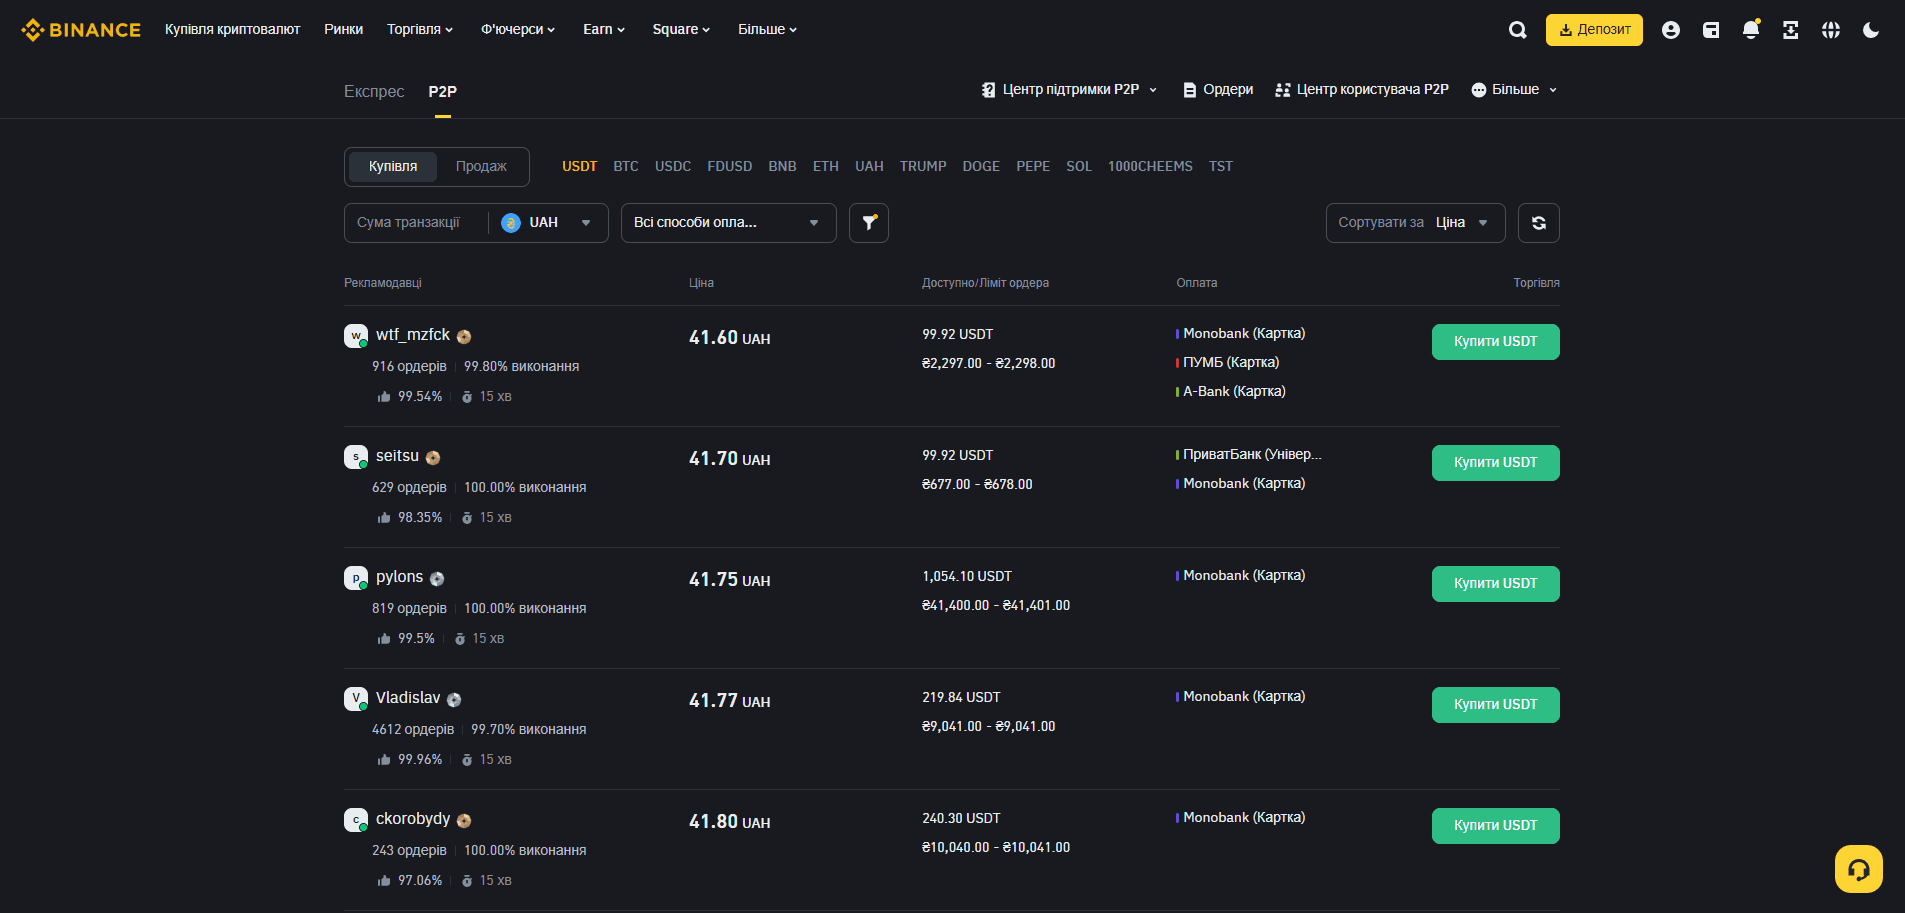1905x913 pixels.
Task: Switch to the Продаж toggle
Action: click(x=481, y=166)
